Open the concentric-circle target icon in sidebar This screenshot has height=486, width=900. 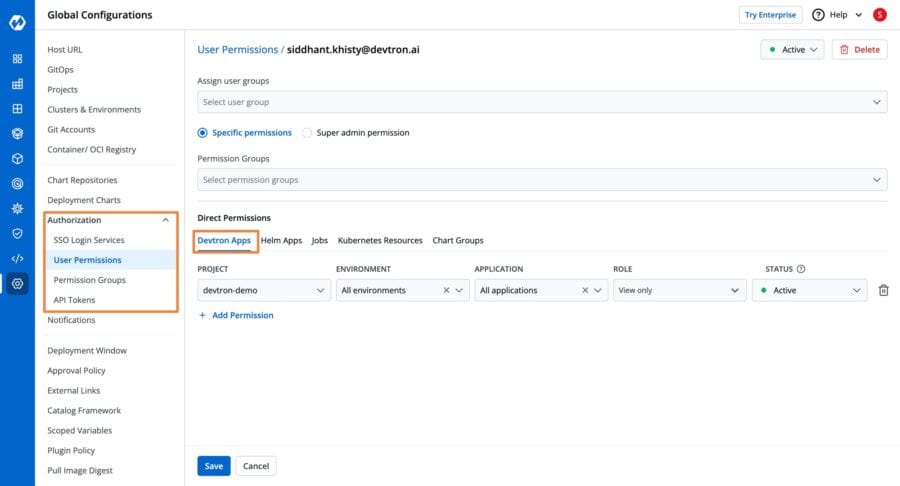pos(17,184)
